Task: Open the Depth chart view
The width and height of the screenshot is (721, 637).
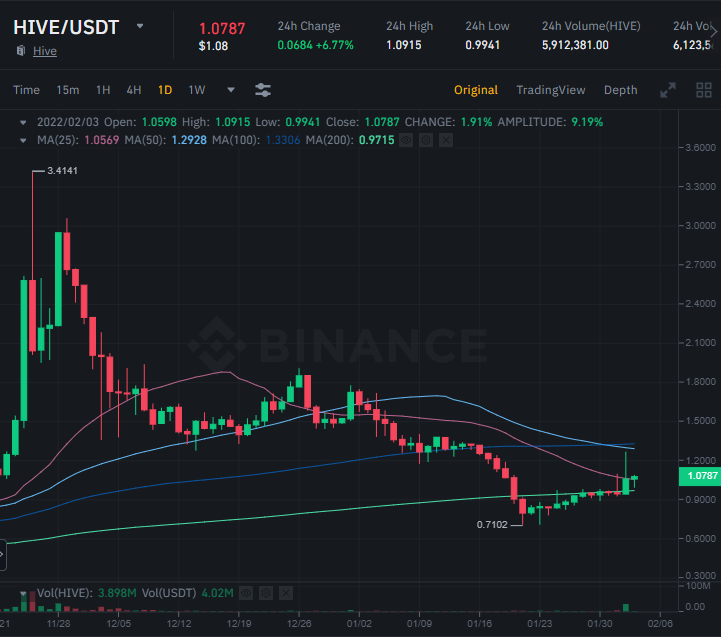Action: pyautogui.click(x=621, y=90)
